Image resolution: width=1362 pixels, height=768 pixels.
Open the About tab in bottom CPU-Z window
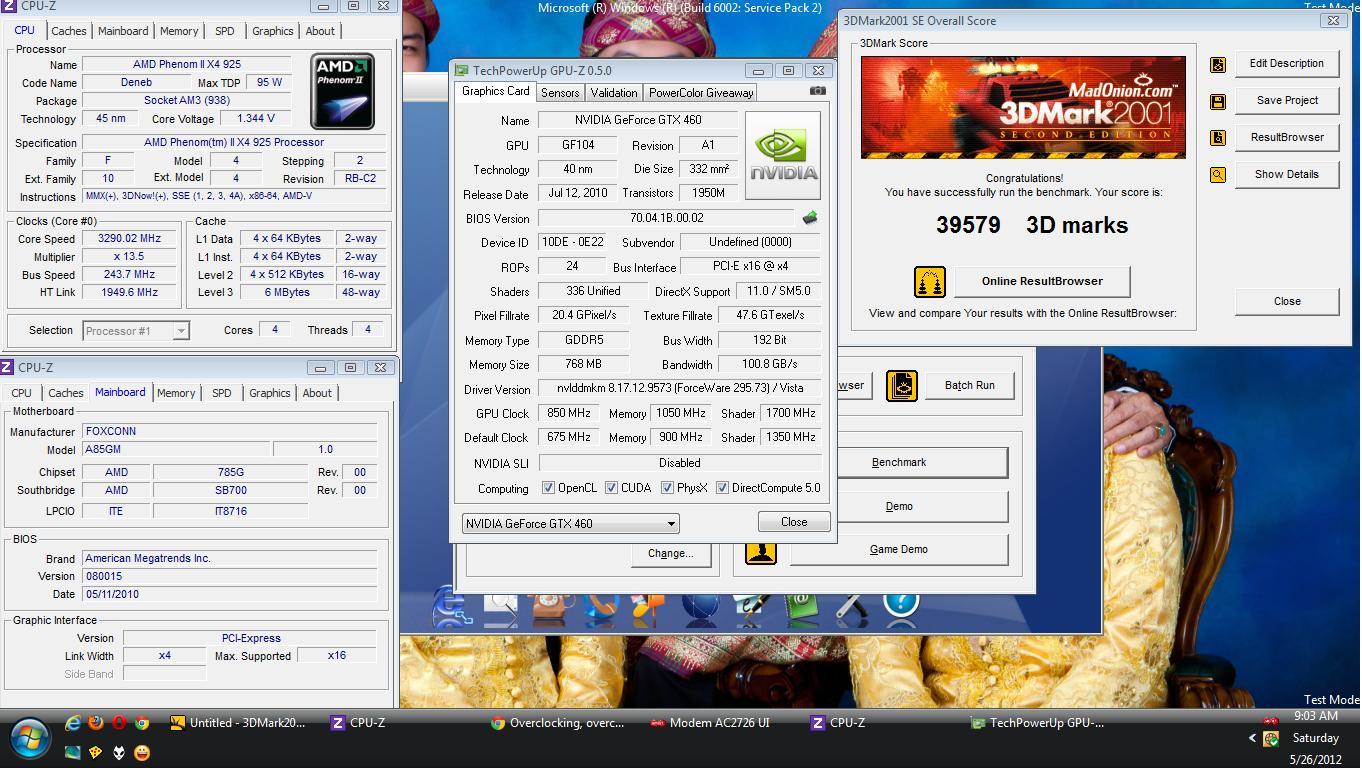[x=317, y=393]
